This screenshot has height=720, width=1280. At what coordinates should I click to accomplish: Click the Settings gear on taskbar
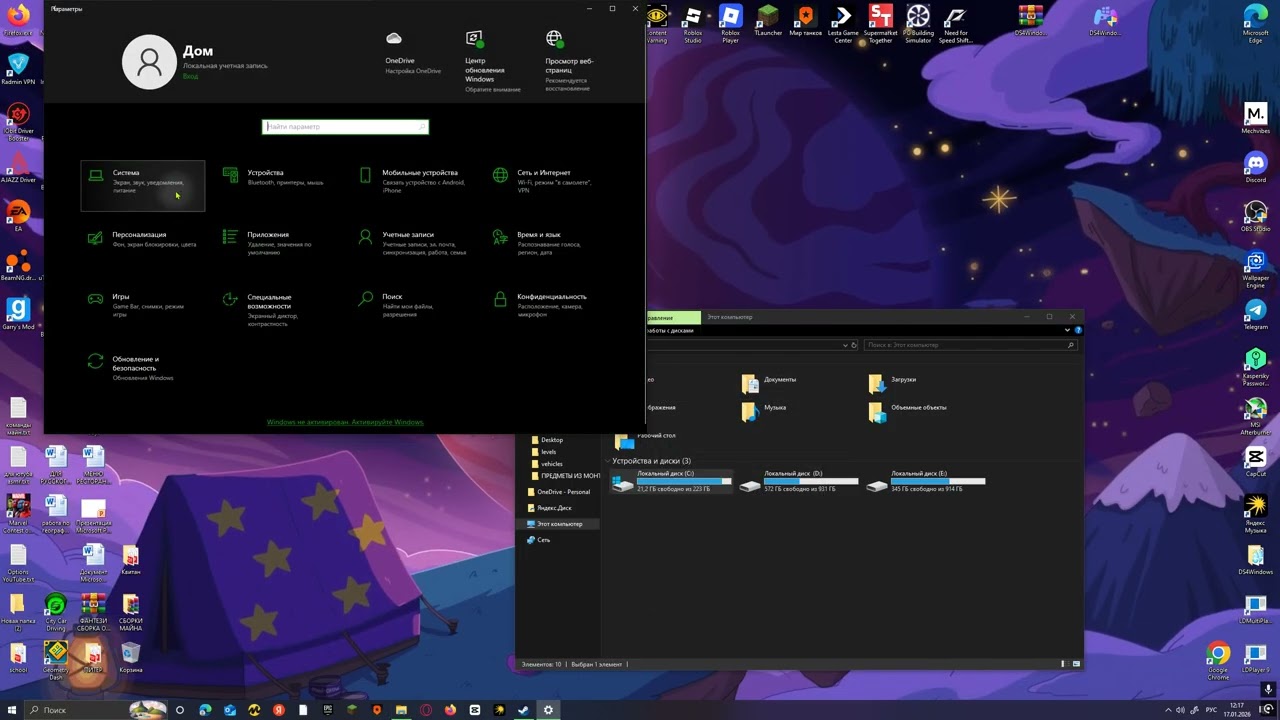click(548, 710)
